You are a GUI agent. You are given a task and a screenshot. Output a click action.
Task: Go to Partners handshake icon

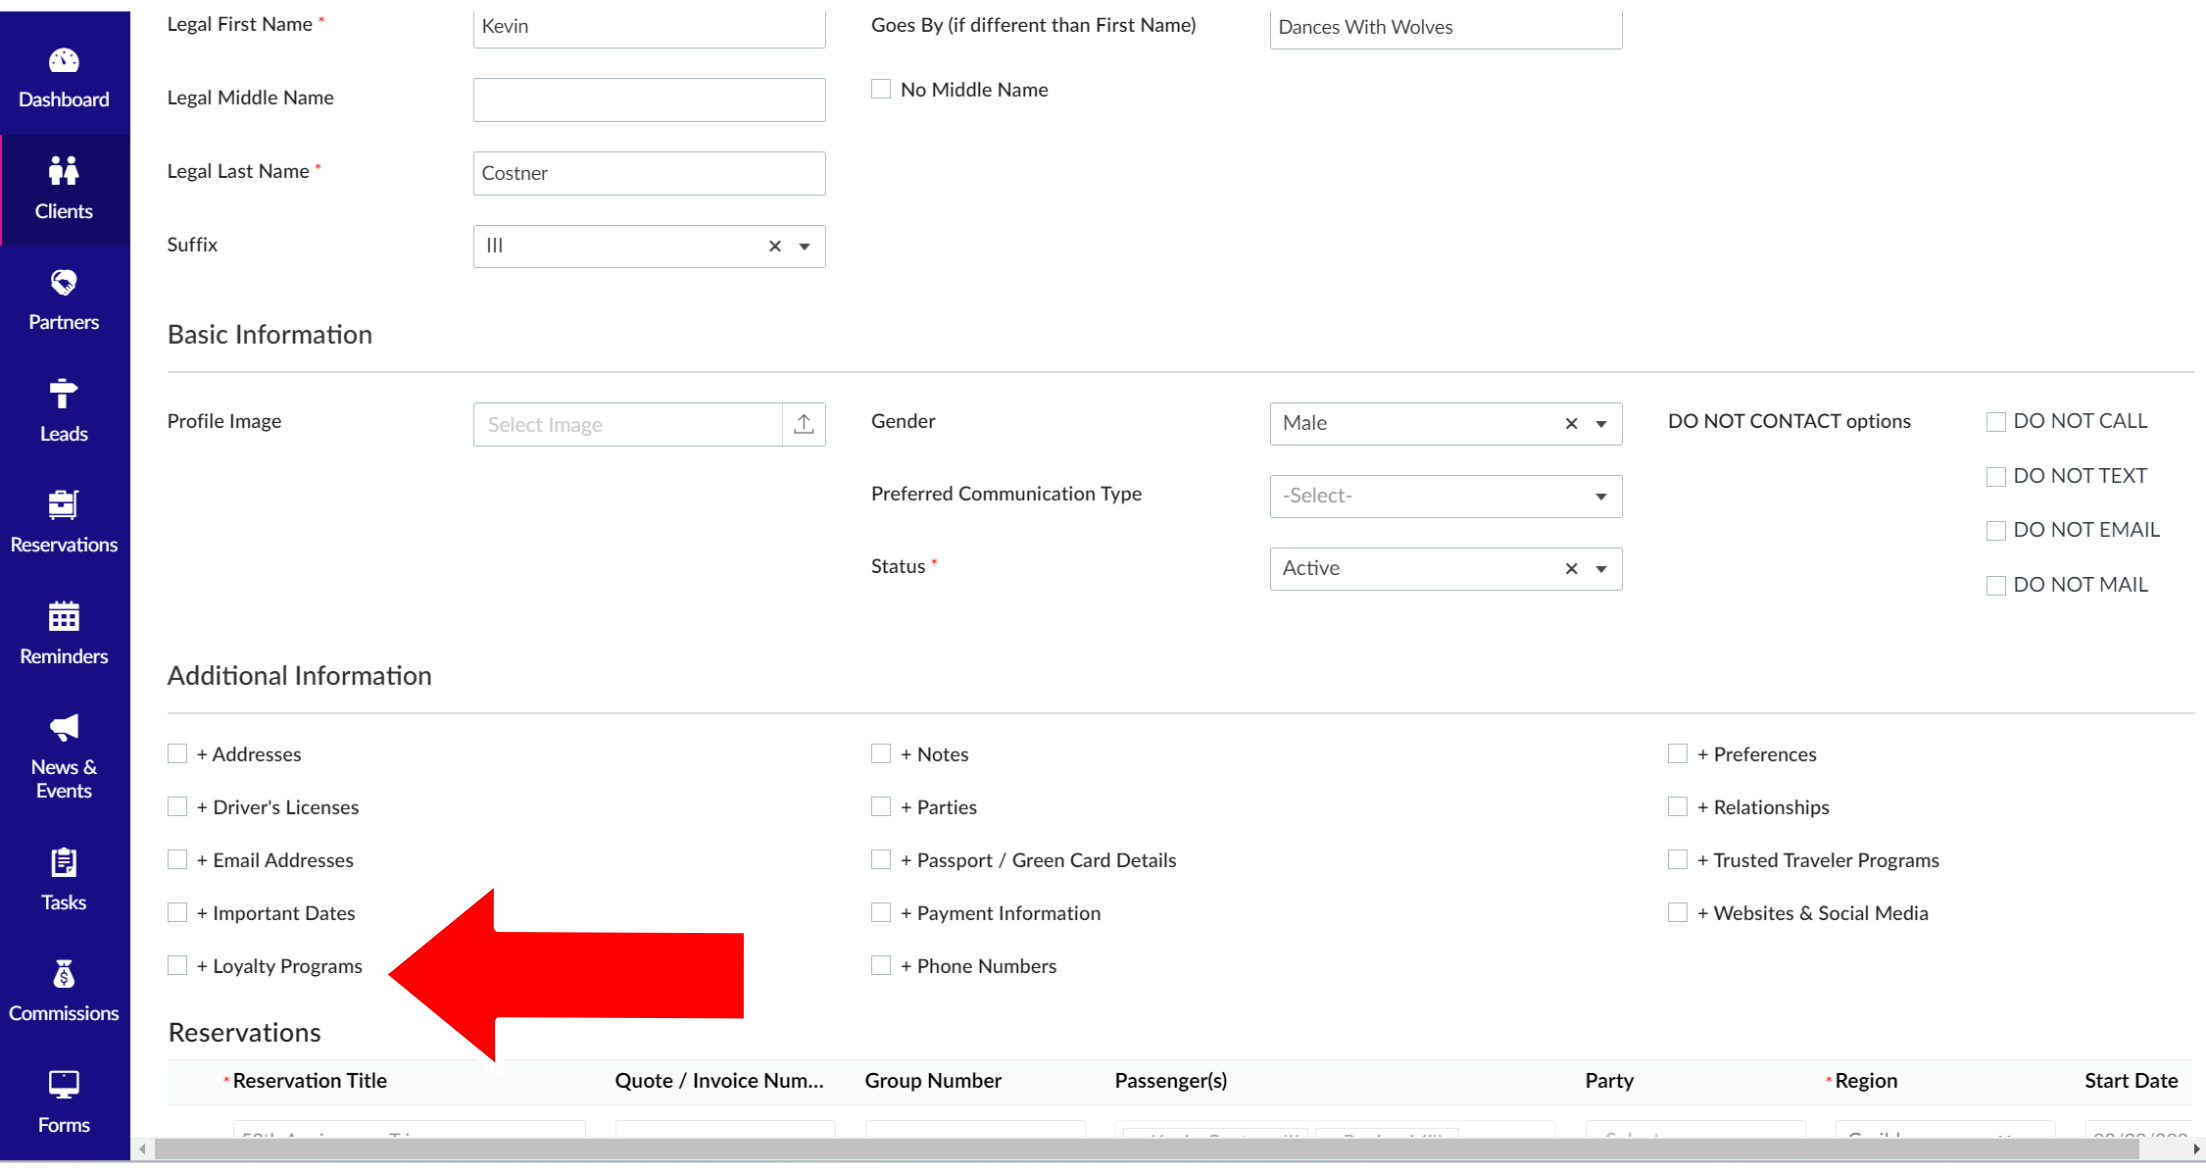tap(63, 283)
